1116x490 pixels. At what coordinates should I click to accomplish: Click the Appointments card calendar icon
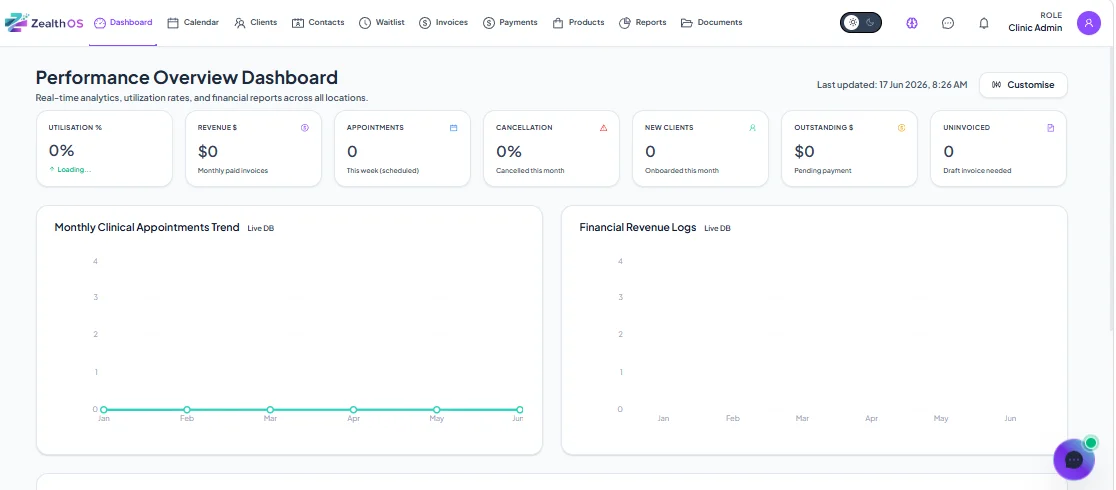[x=453, y=127]
